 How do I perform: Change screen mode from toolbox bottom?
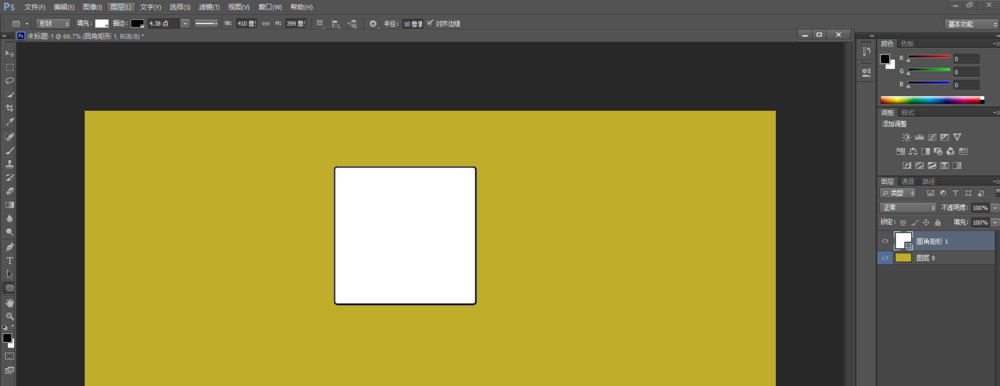10,369
